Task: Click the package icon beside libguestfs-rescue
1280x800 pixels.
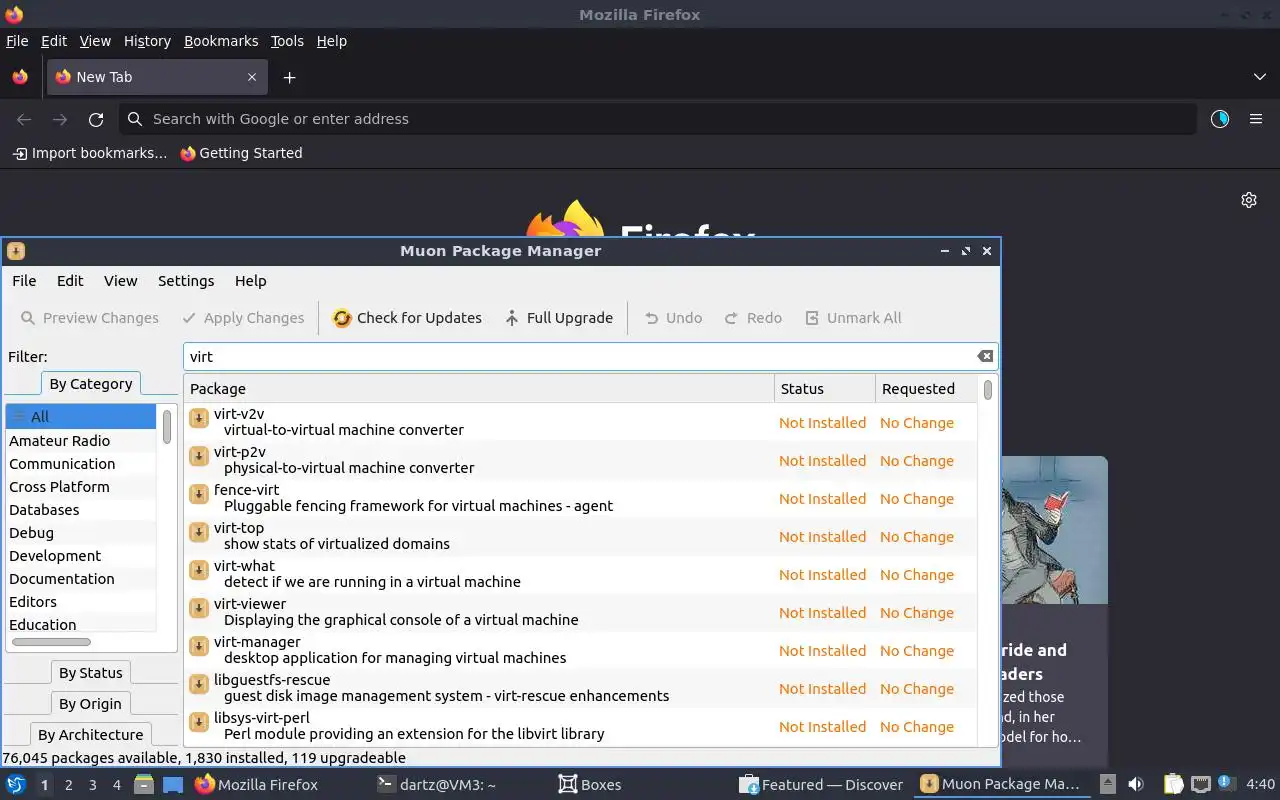Action: point(199,684)
